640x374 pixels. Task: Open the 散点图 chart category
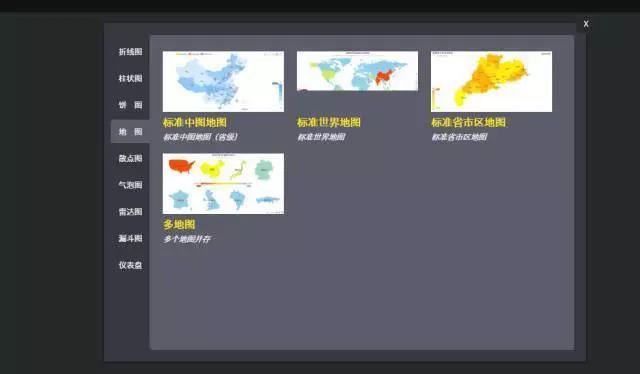coord(130,158)
